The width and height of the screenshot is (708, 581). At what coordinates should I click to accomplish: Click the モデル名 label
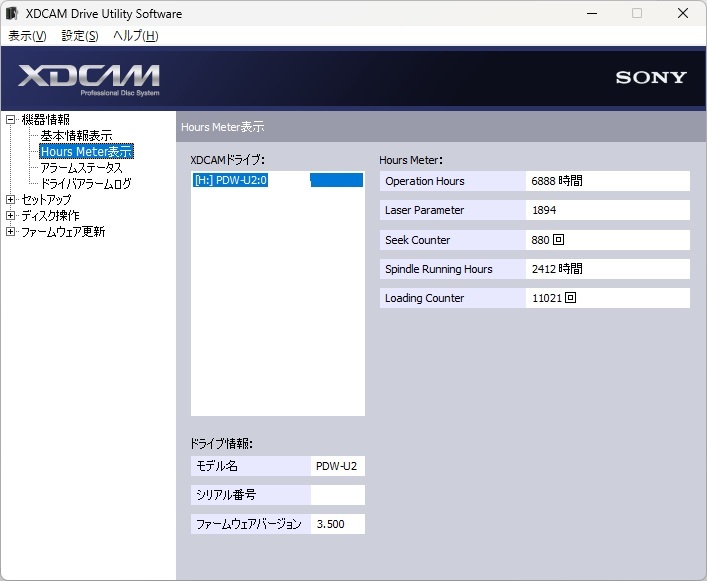click(251, 466)
